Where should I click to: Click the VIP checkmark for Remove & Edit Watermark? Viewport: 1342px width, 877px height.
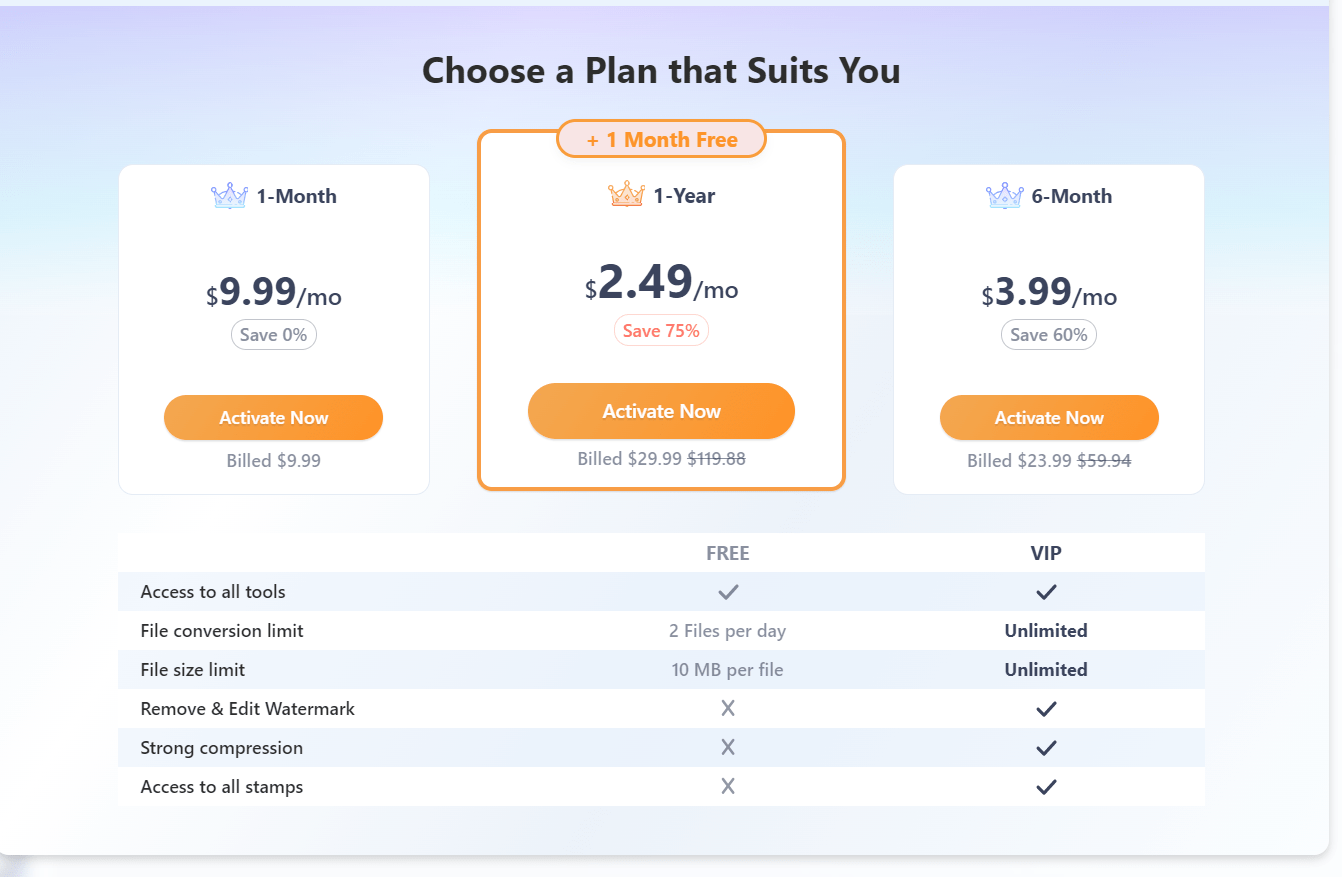pyautogui.click(x=1046, y=709)
